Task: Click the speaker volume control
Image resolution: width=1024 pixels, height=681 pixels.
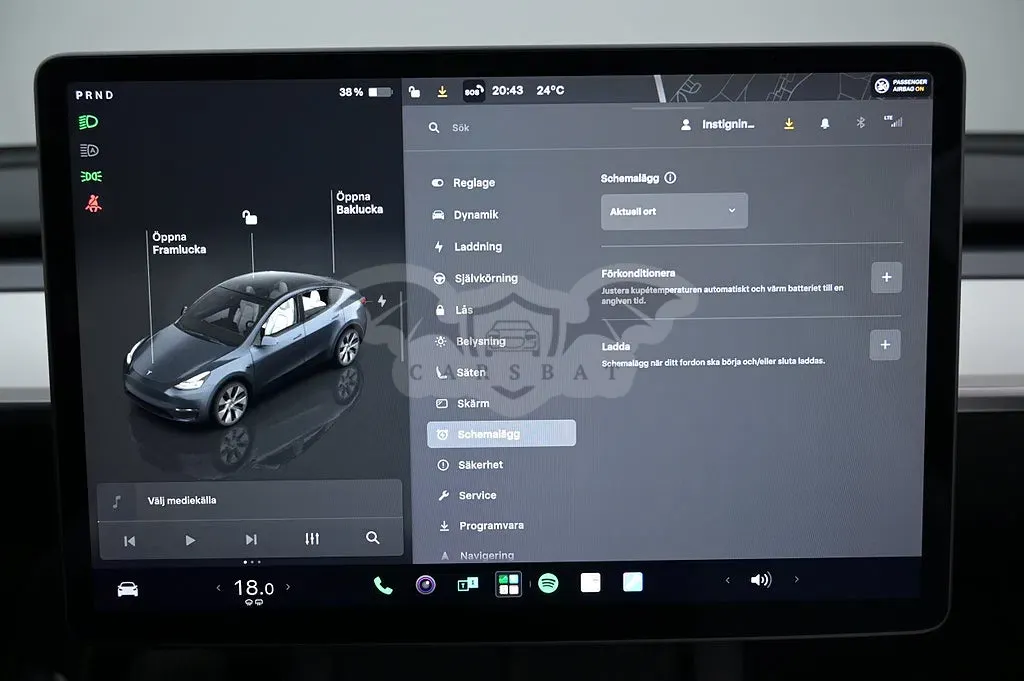Action: click(x=761, y=580)
